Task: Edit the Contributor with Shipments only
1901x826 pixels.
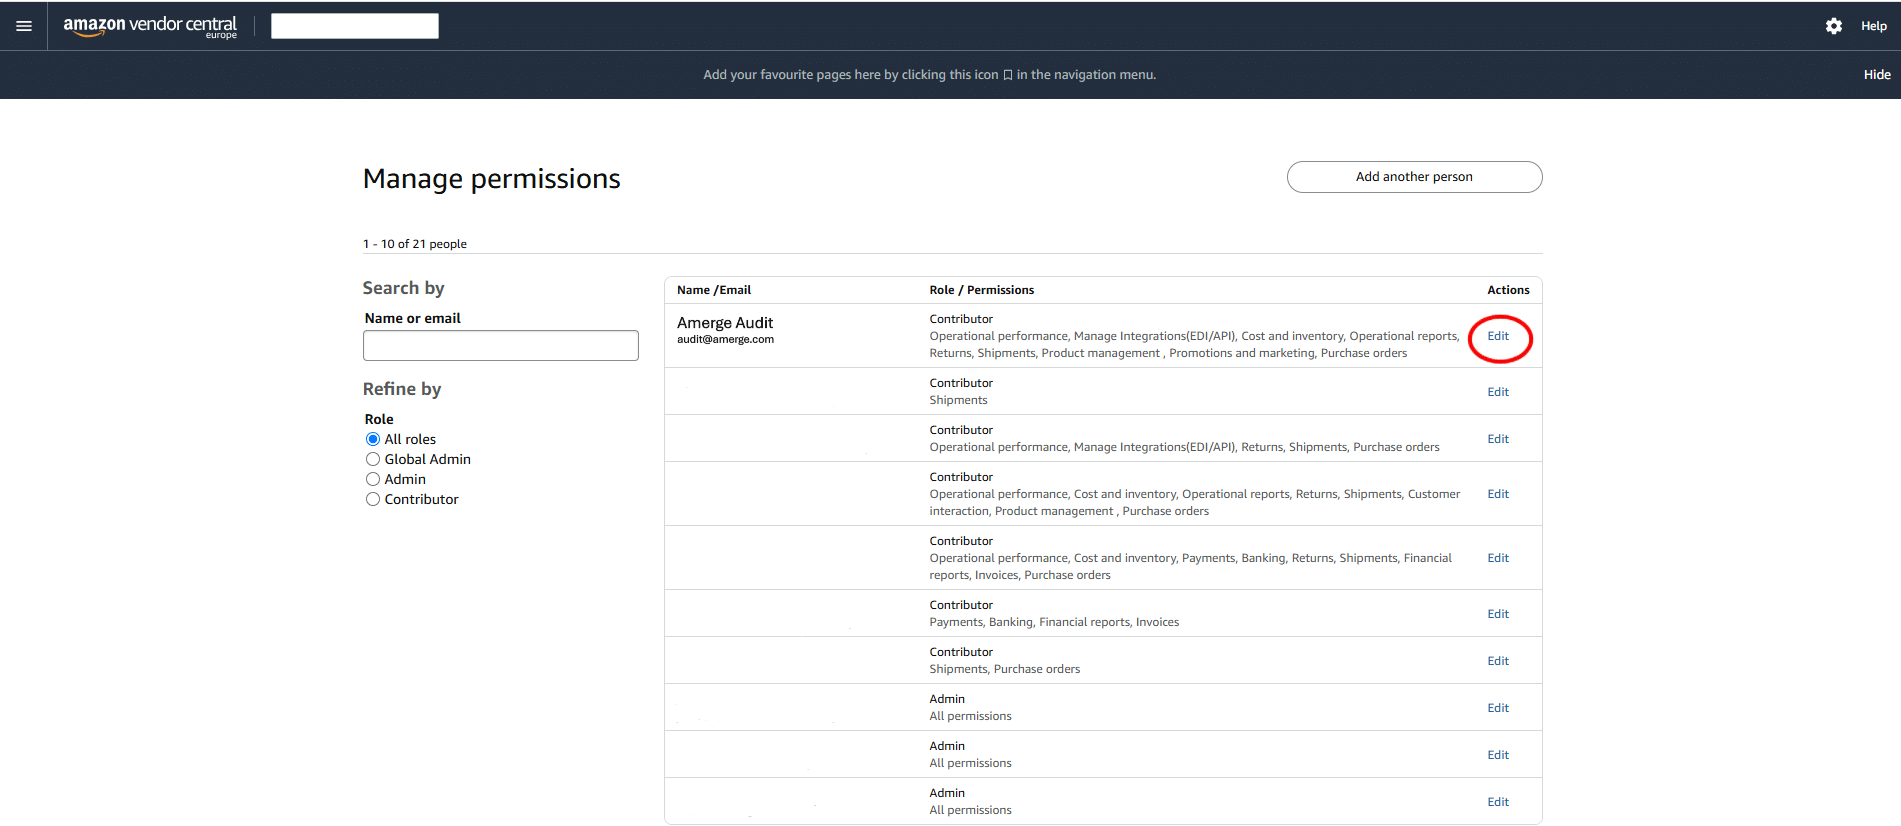Action: point(1497,392)
